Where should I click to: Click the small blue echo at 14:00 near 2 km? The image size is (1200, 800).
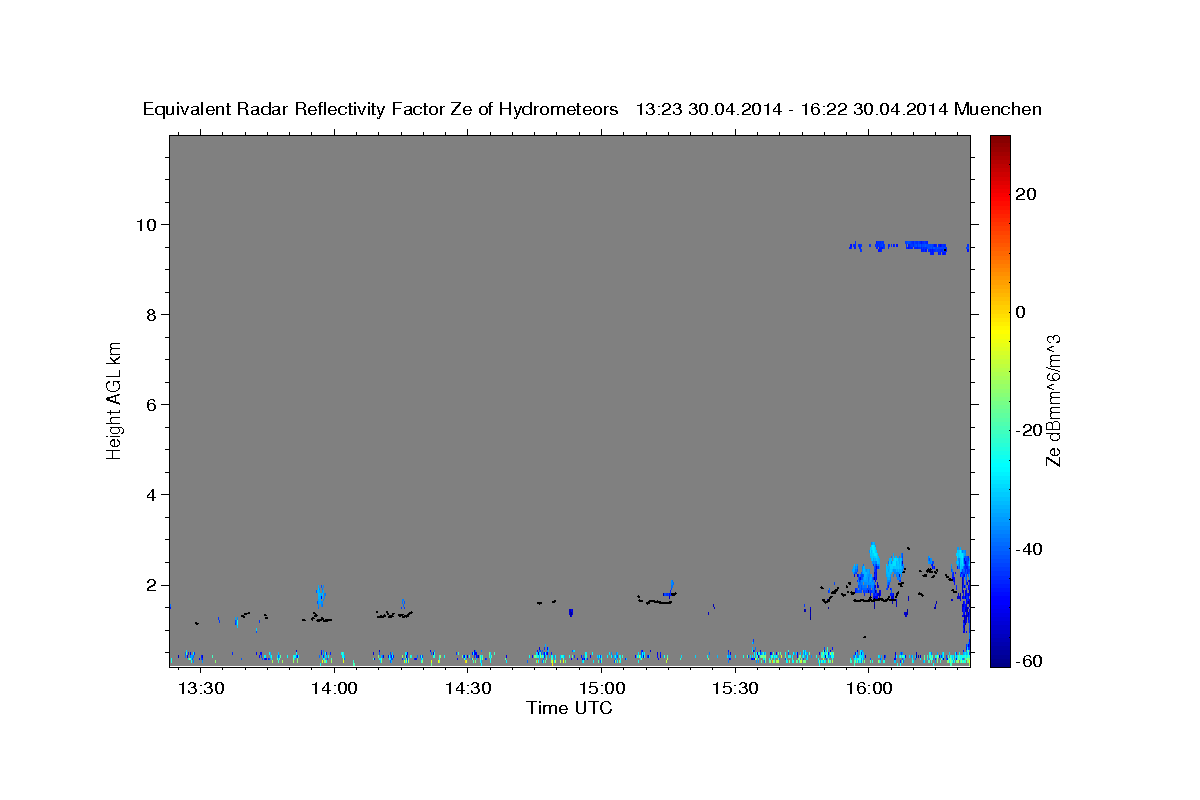click(x=320, y=596)
